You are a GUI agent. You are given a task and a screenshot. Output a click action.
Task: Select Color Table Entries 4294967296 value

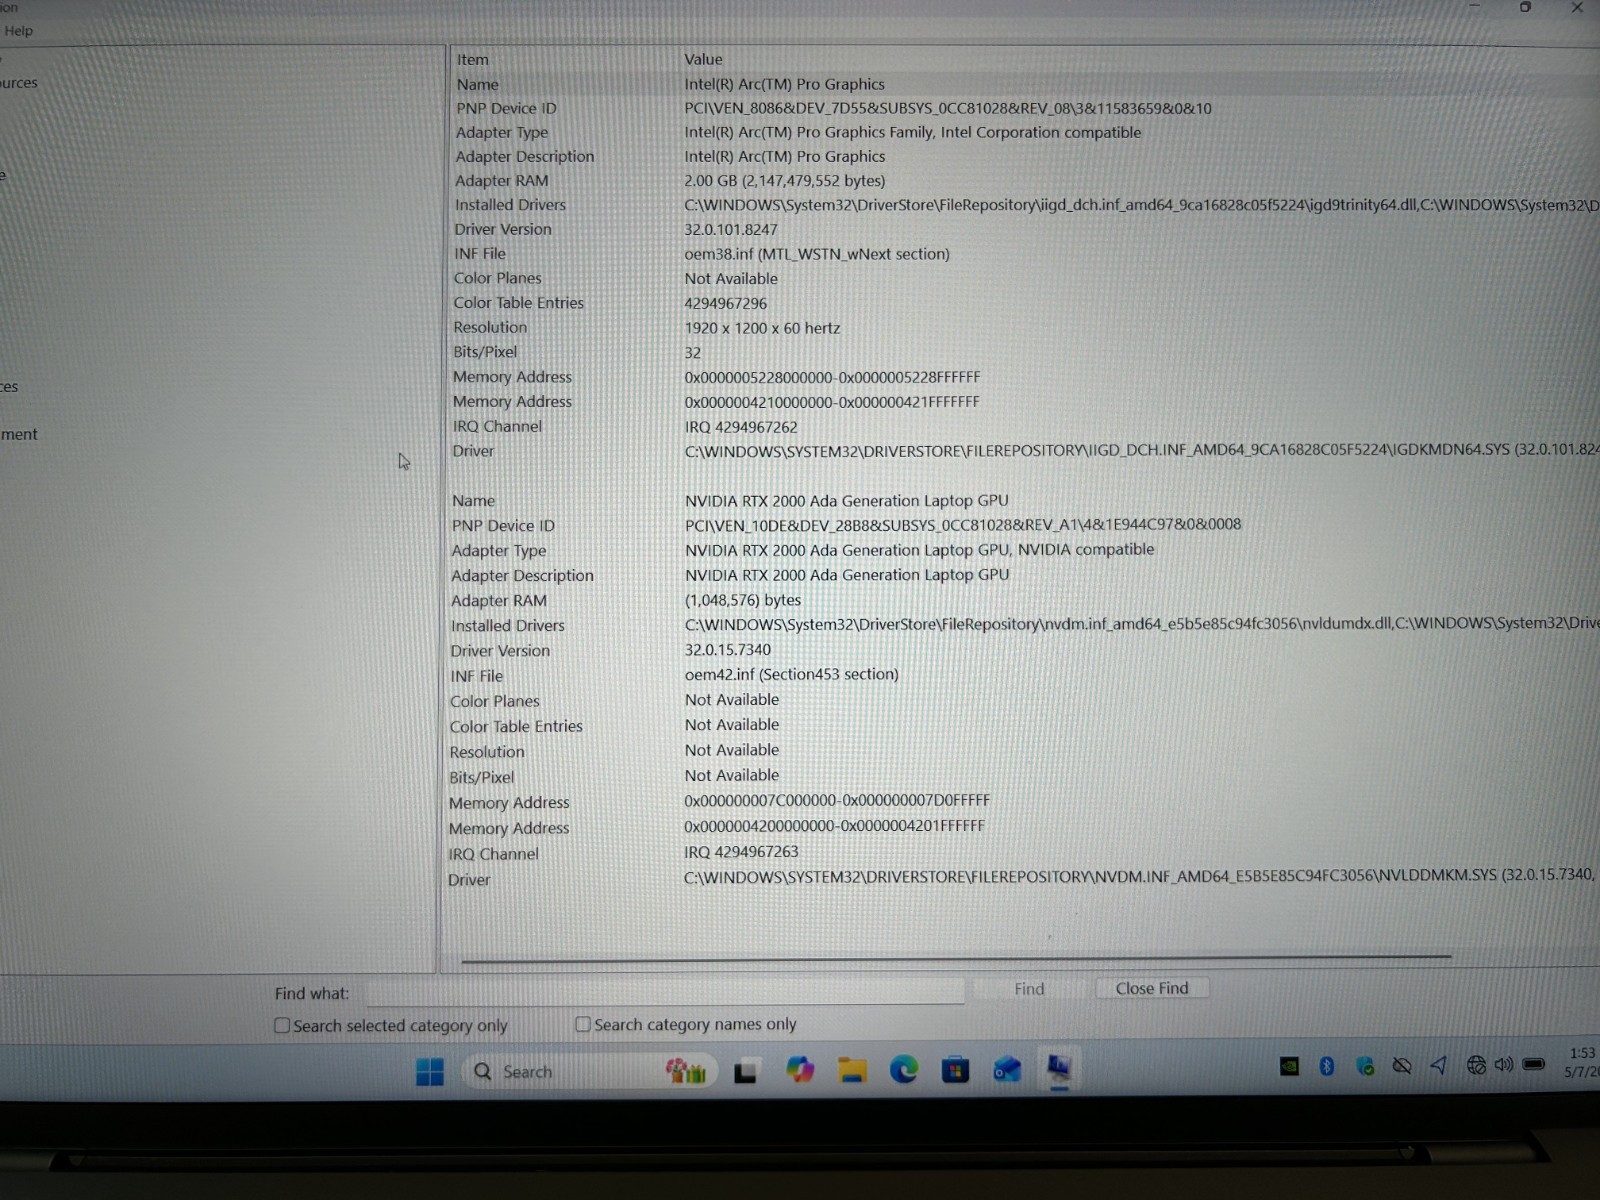click(726, 303)
